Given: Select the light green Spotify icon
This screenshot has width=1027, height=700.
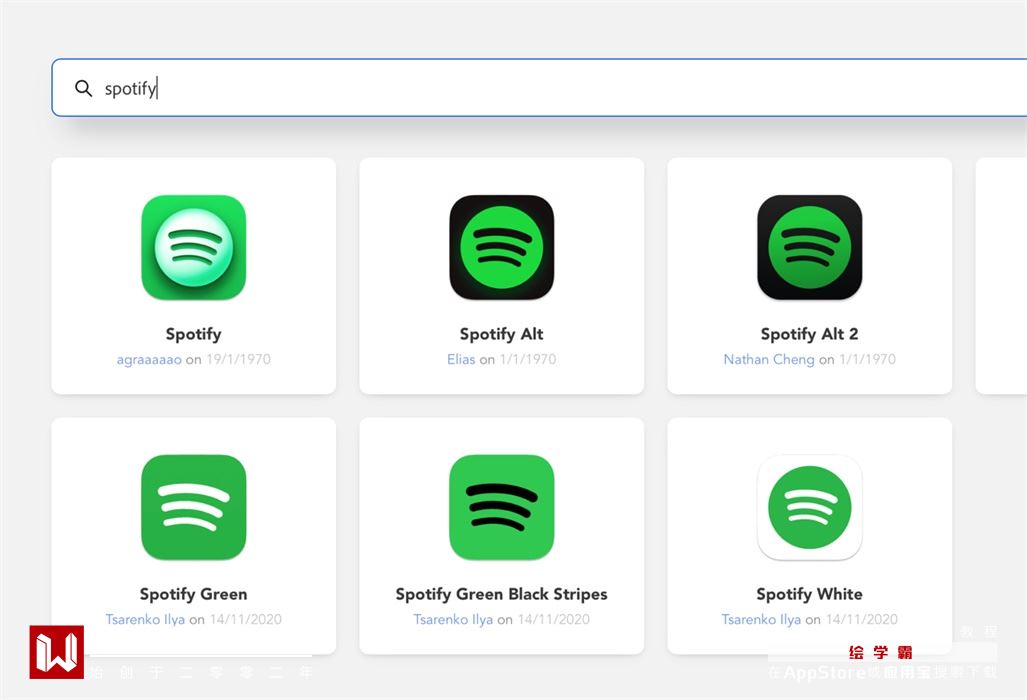Looking at the screenshot, I should (x=193, y=247).
